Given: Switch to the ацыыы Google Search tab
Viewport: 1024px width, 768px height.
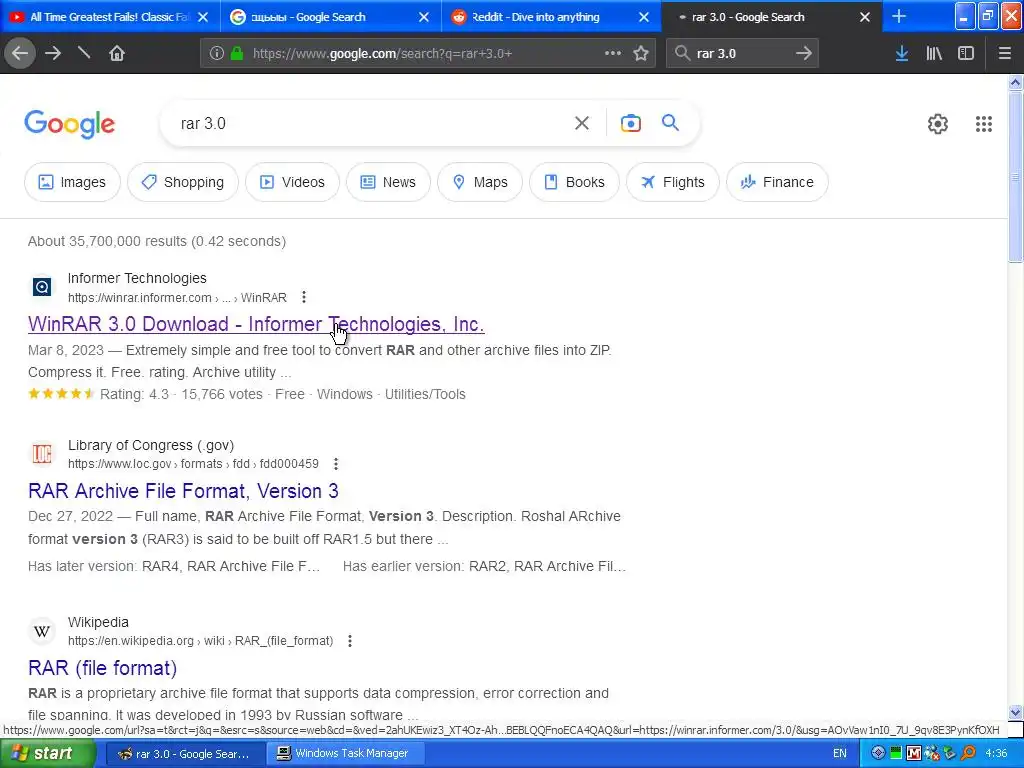Looking at the screenshot, I should coord(308,17).
